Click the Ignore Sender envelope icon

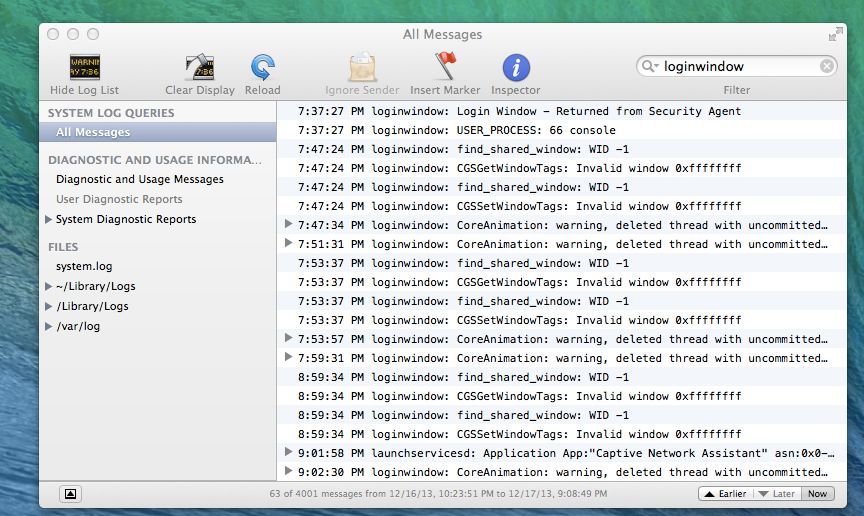[362, 67]
